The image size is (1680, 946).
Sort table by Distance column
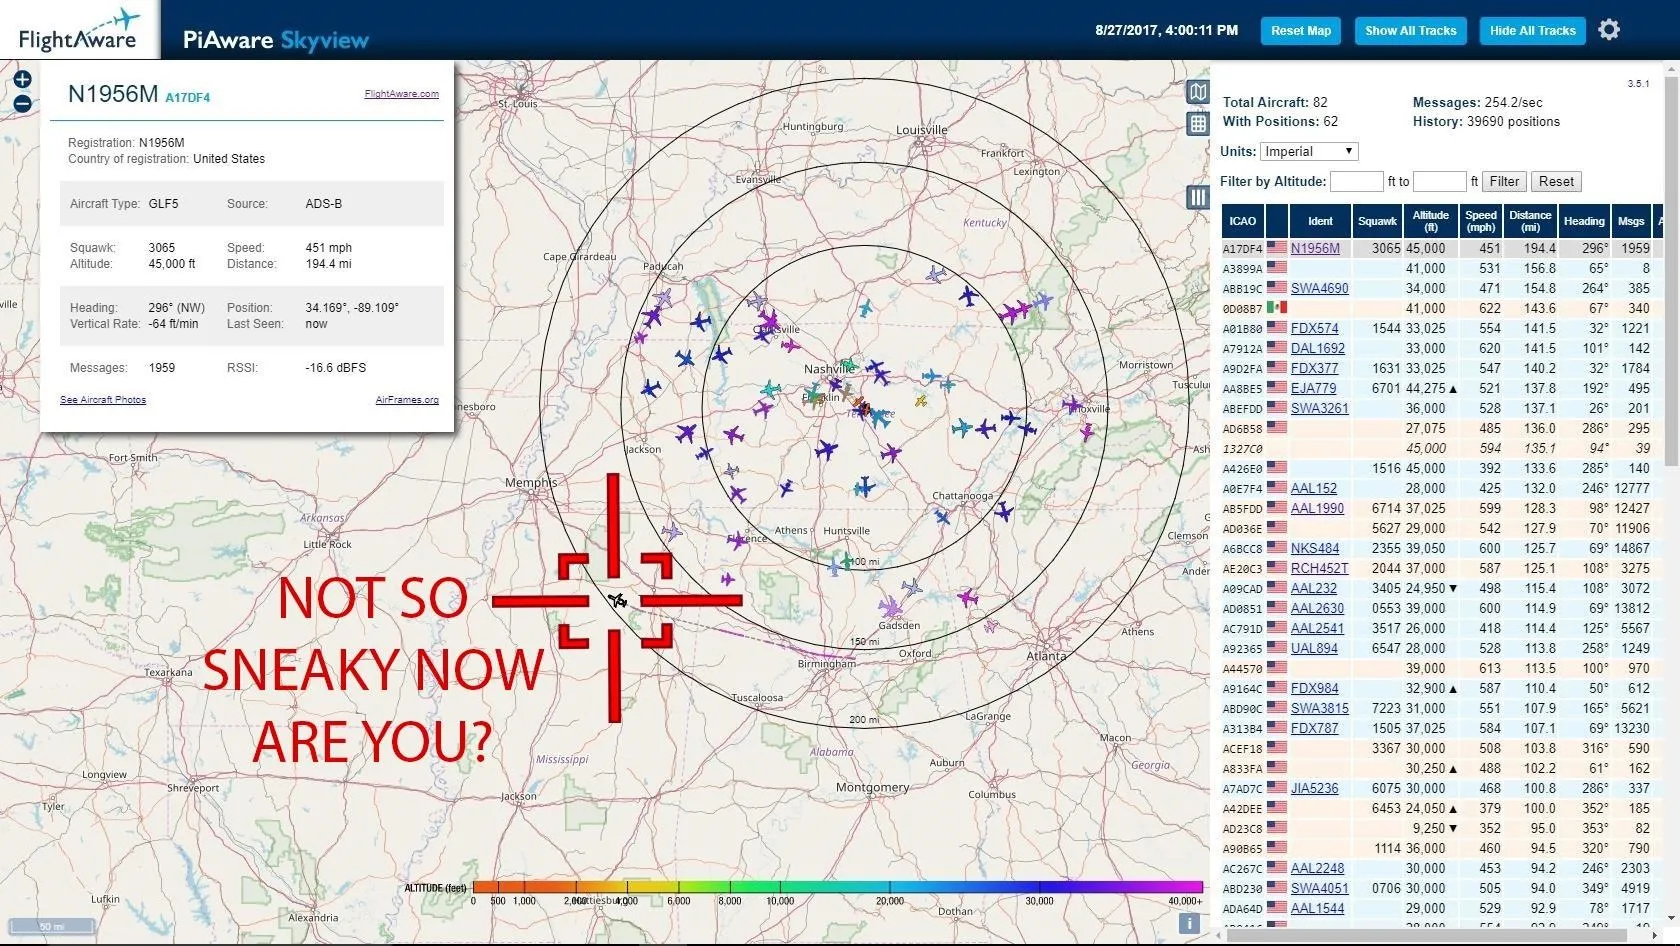pyautogui.click(x=1530, y=221)
